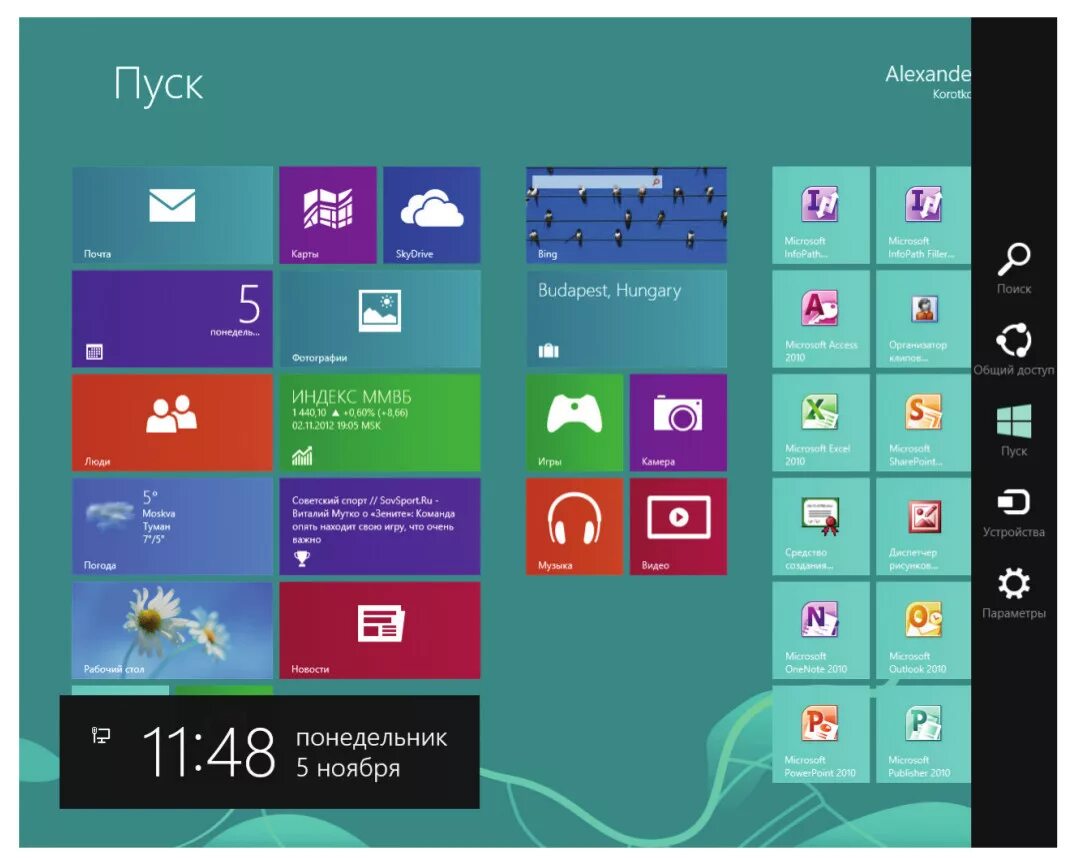This screenshot has height=858, width=1072.
Task: Click the Общий доступ share charm
Action: click(x=1014, y=349)
